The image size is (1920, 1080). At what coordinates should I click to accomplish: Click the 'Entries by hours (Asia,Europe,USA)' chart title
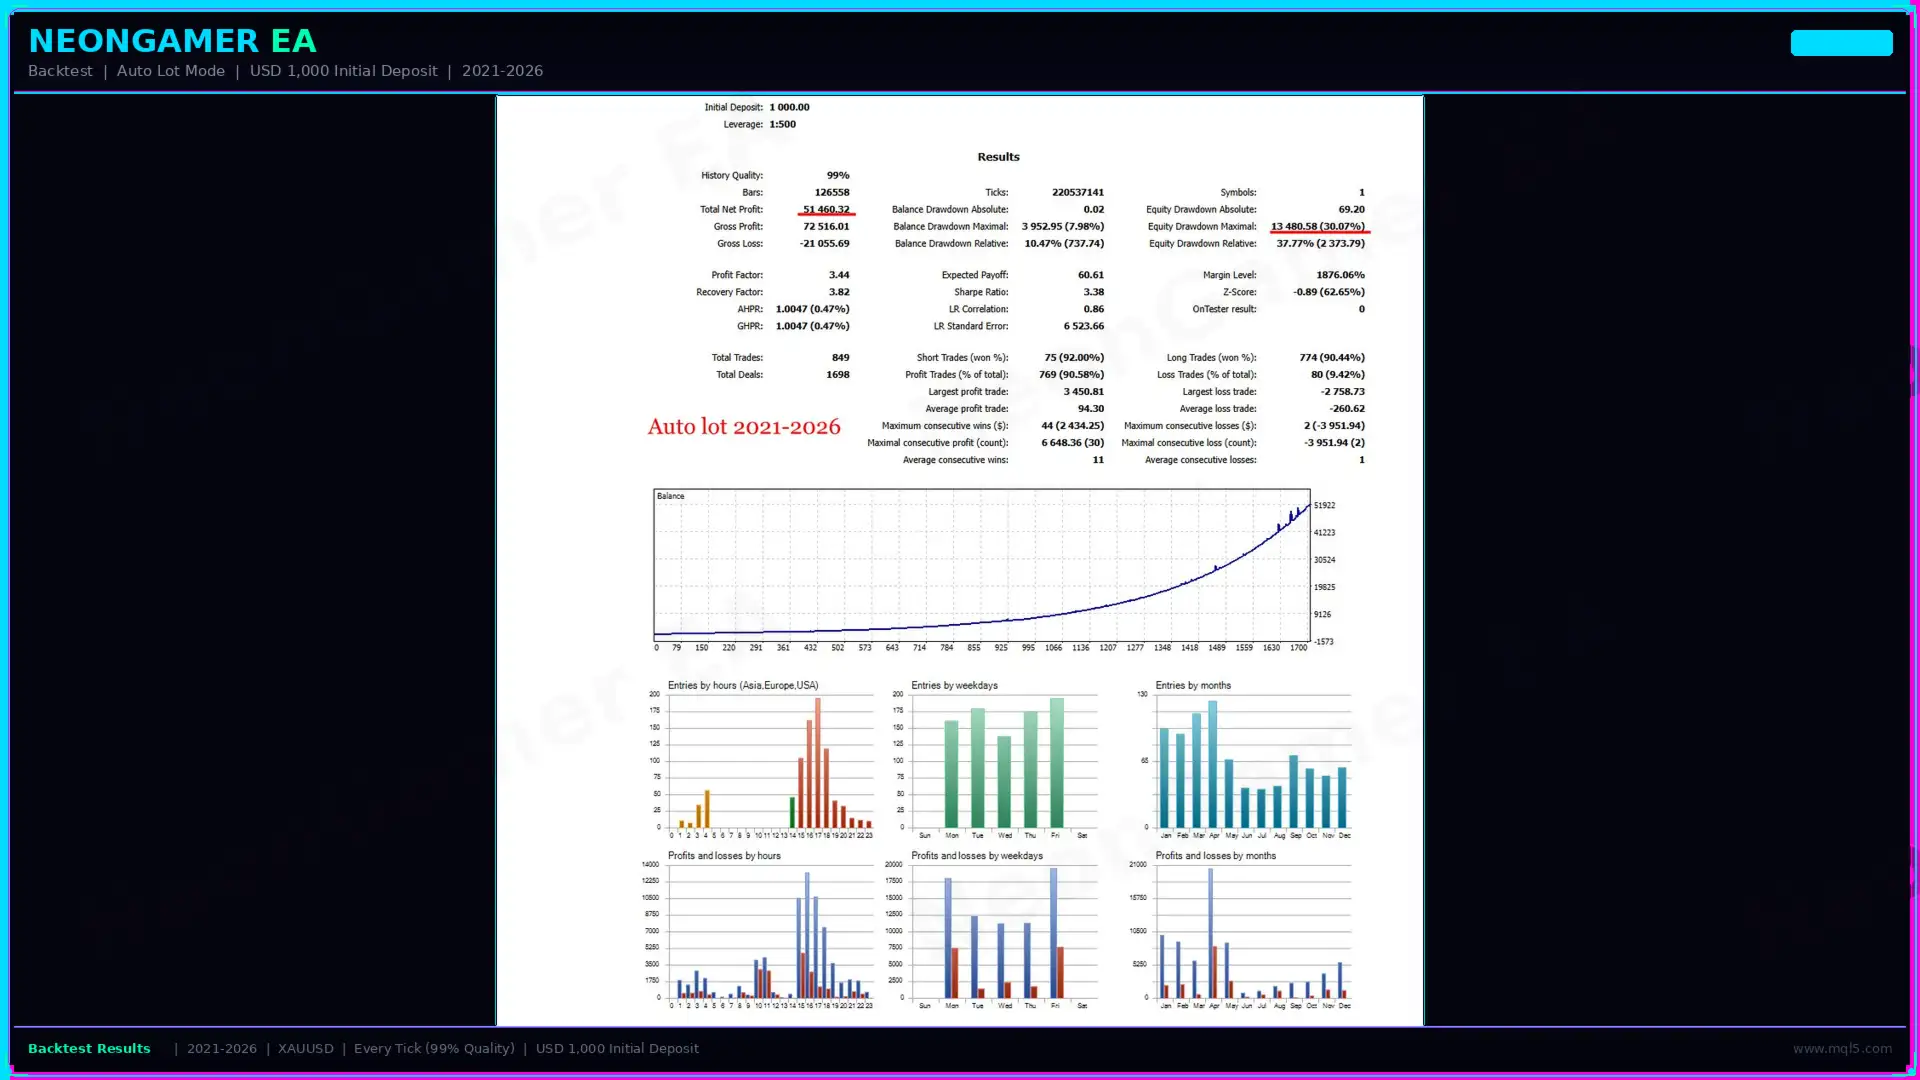click(x=743, y=686)
